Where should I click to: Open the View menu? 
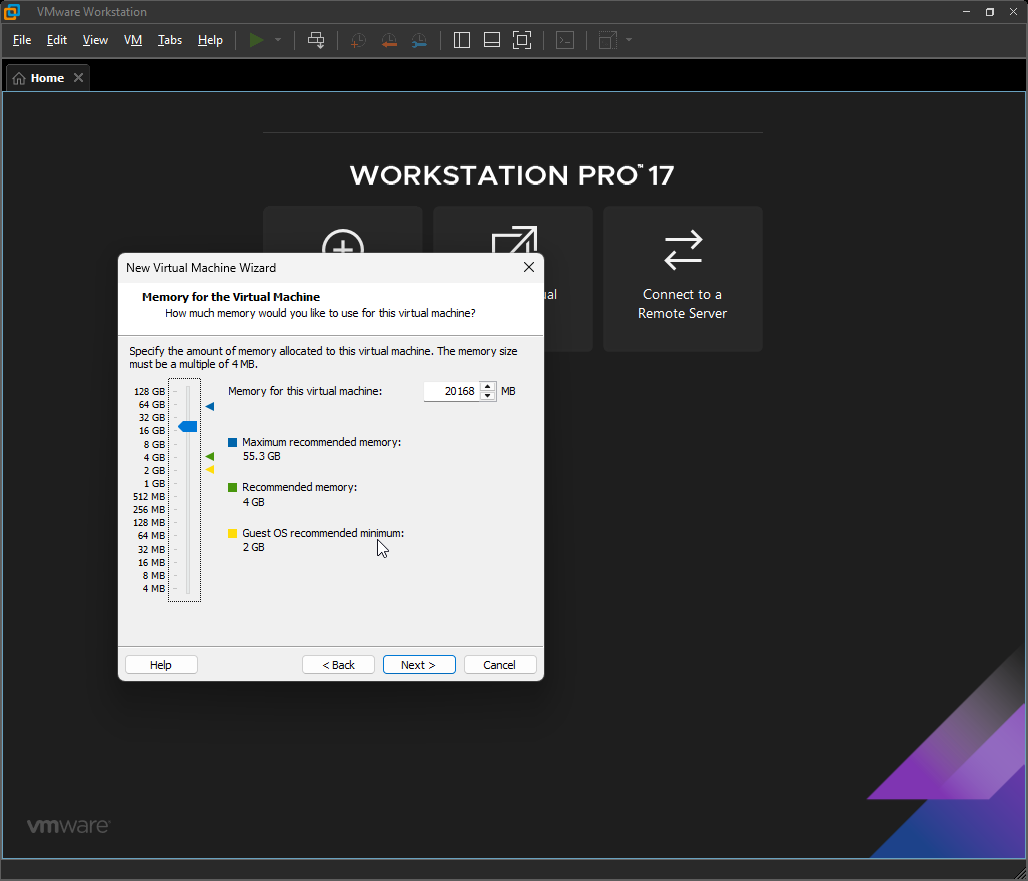coord(95,40)
